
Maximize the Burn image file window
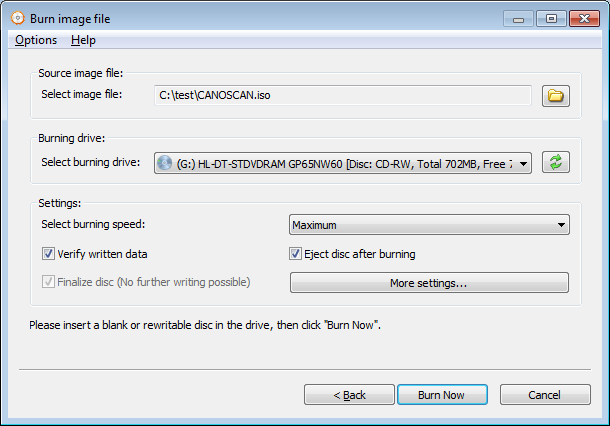coord(549,17)
